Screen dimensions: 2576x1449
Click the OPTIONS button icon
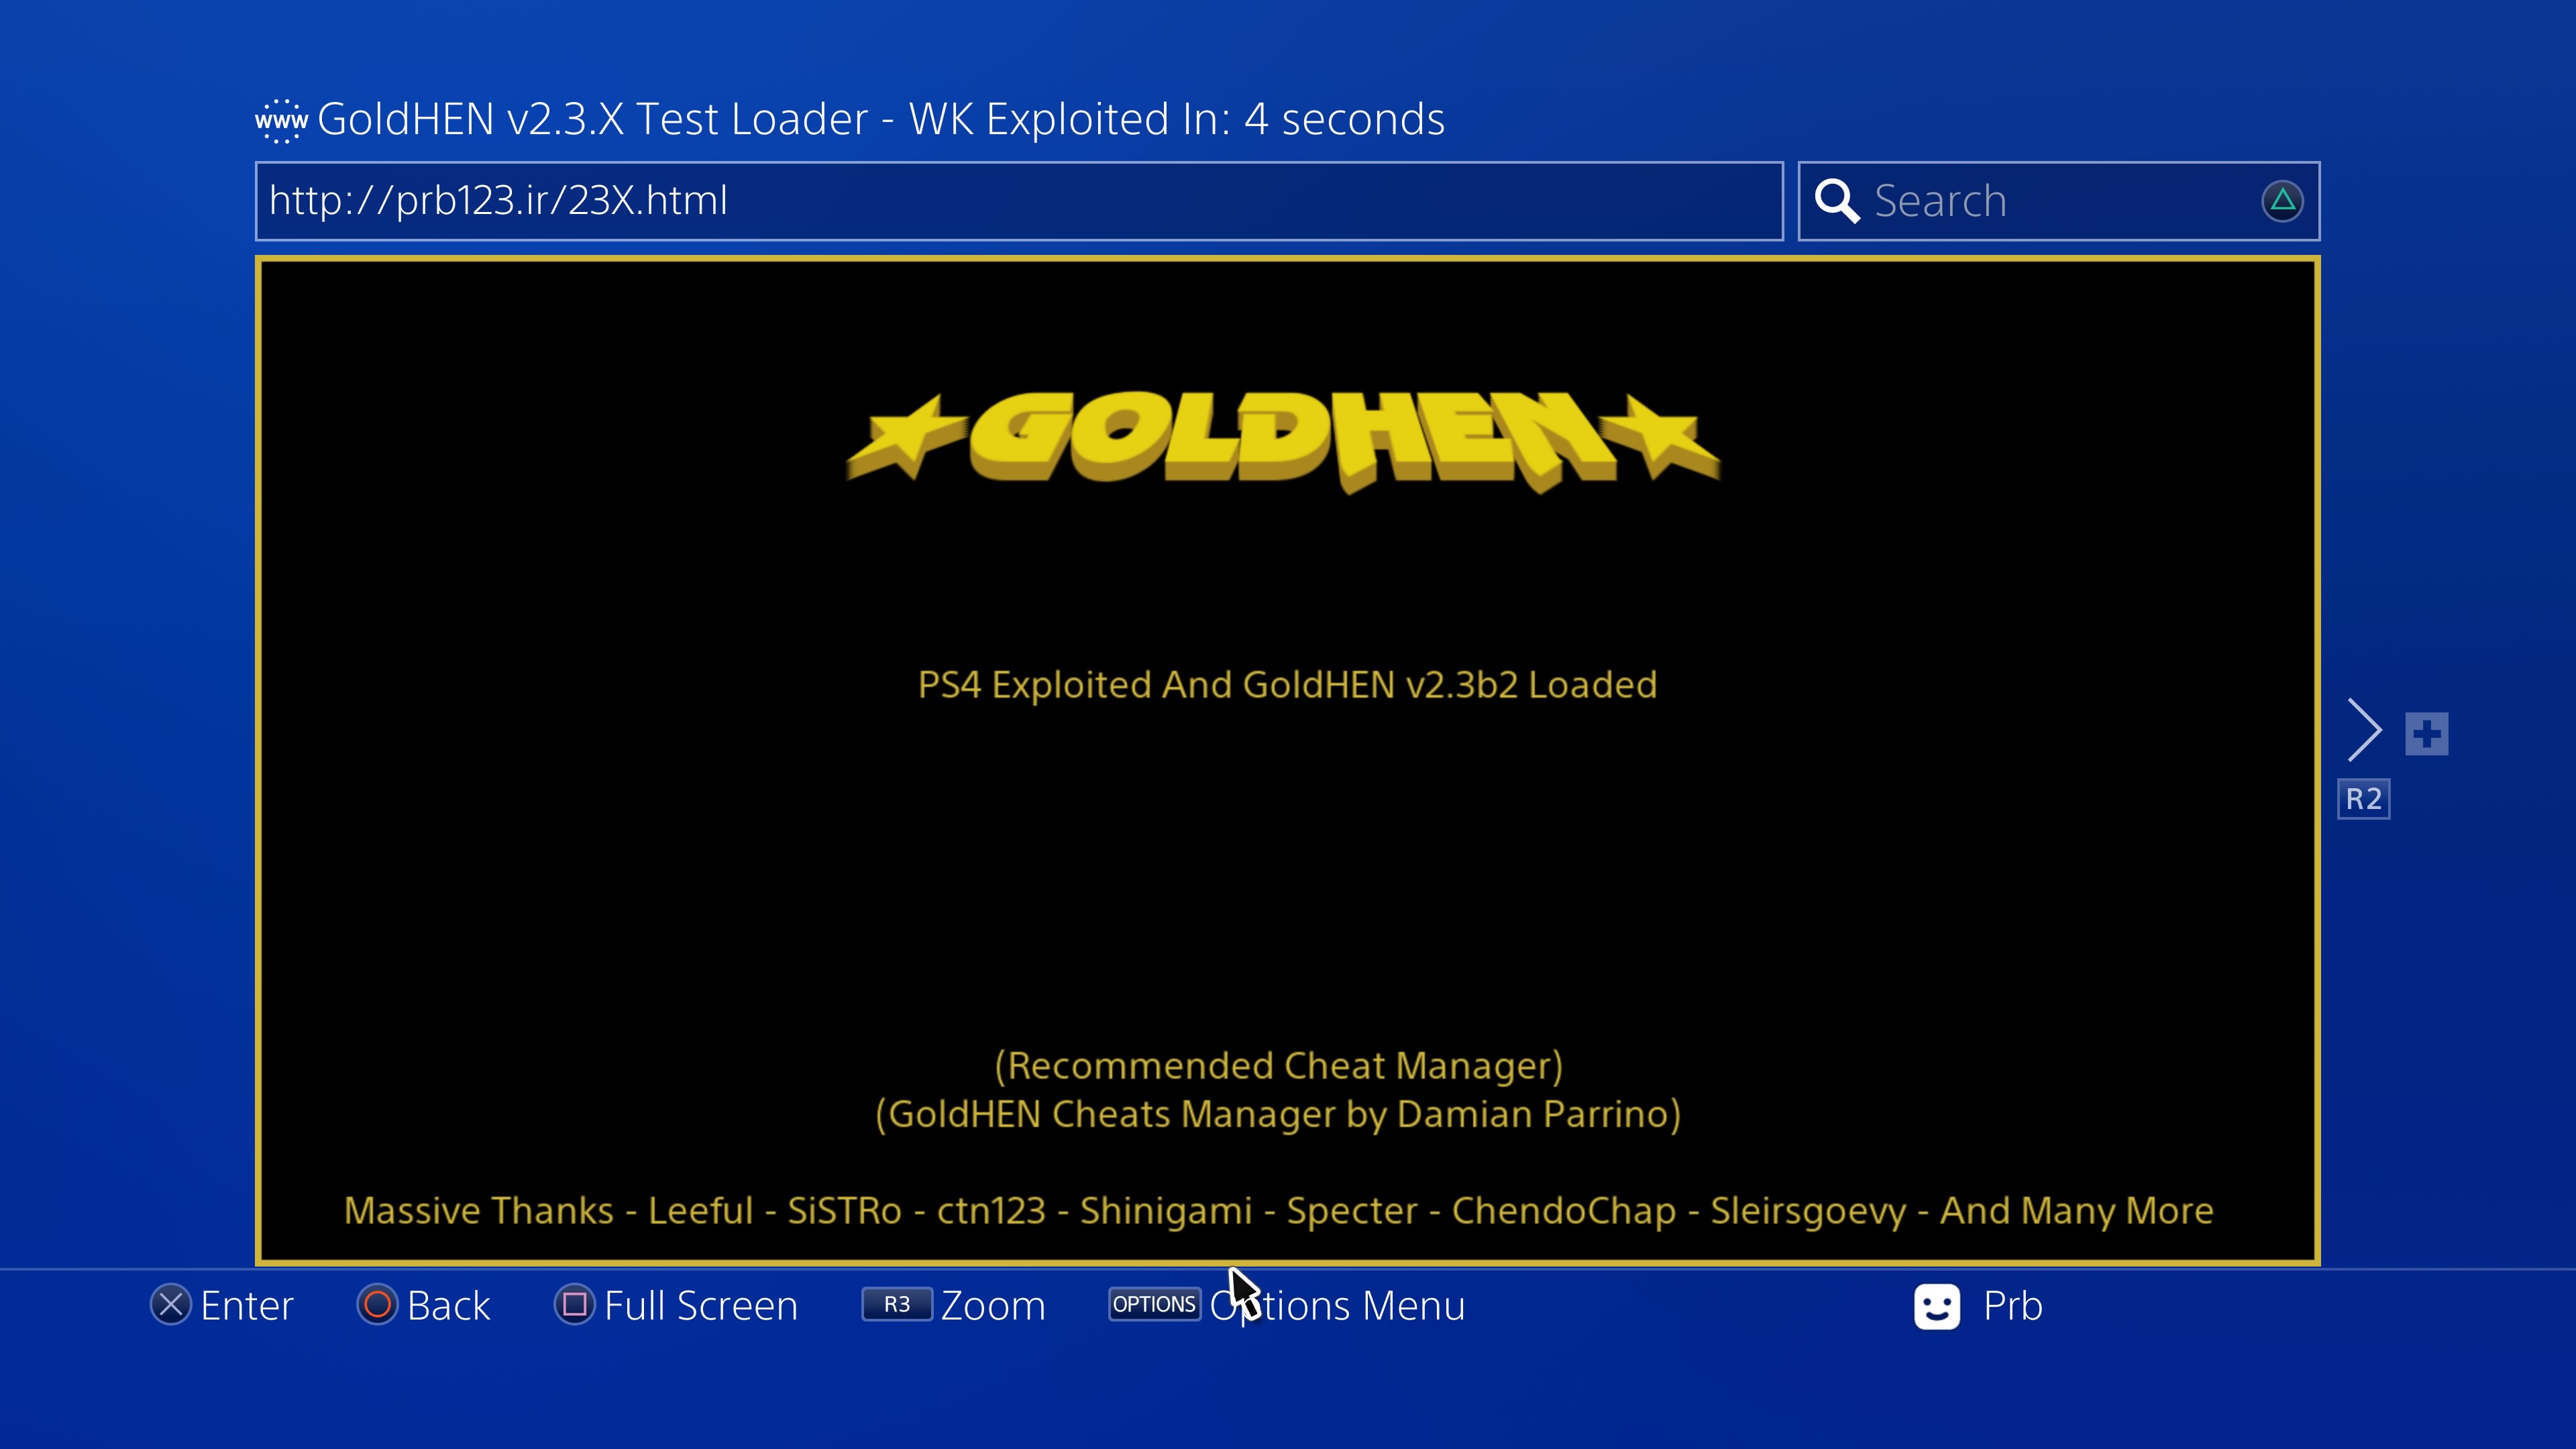tap(1154, 1304)
